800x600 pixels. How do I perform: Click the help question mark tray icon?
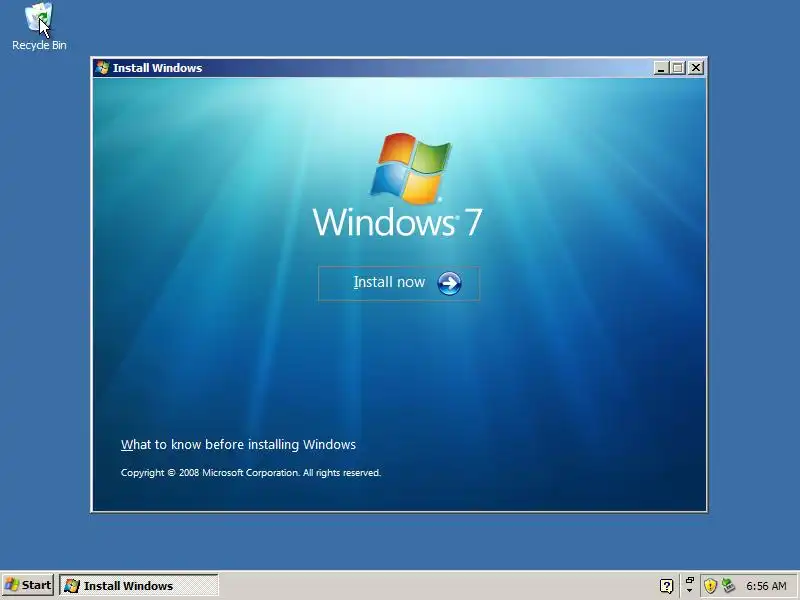(666, 586)
